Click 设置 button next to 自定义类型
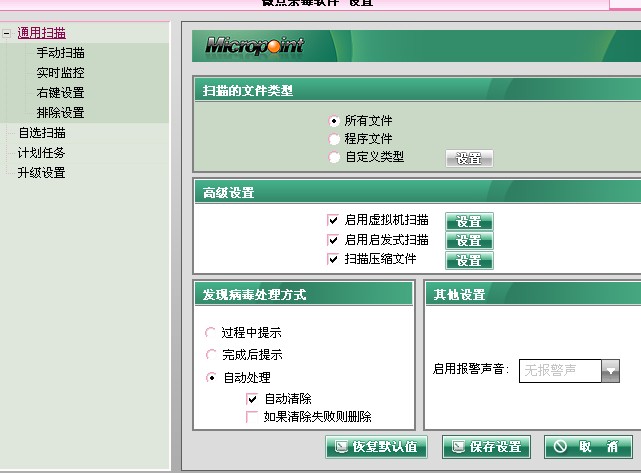The height and width of the screenshot is (473, 641). [x=469, y=158]
